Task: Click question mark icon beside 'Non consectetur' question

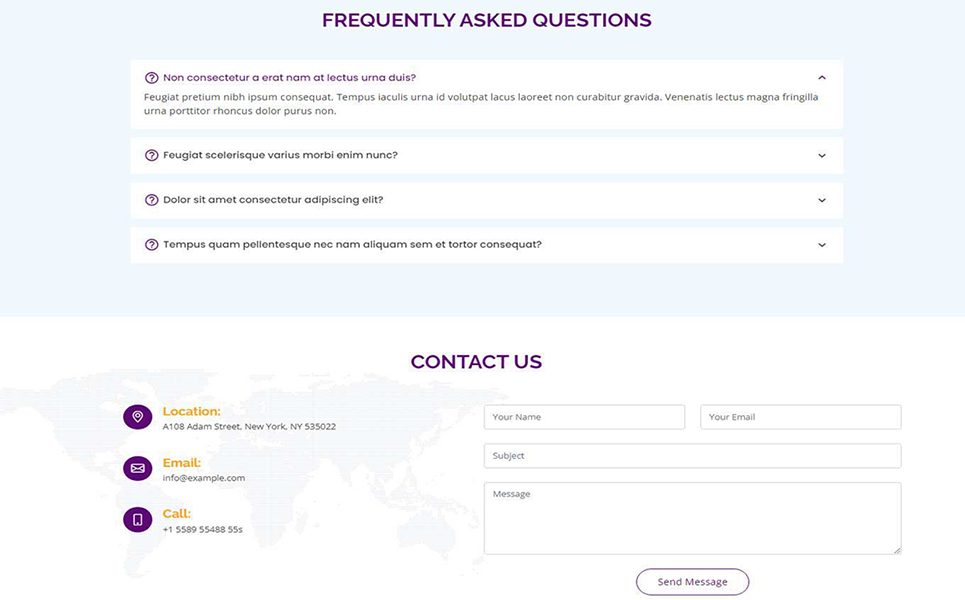Action: tap(152, 78)
